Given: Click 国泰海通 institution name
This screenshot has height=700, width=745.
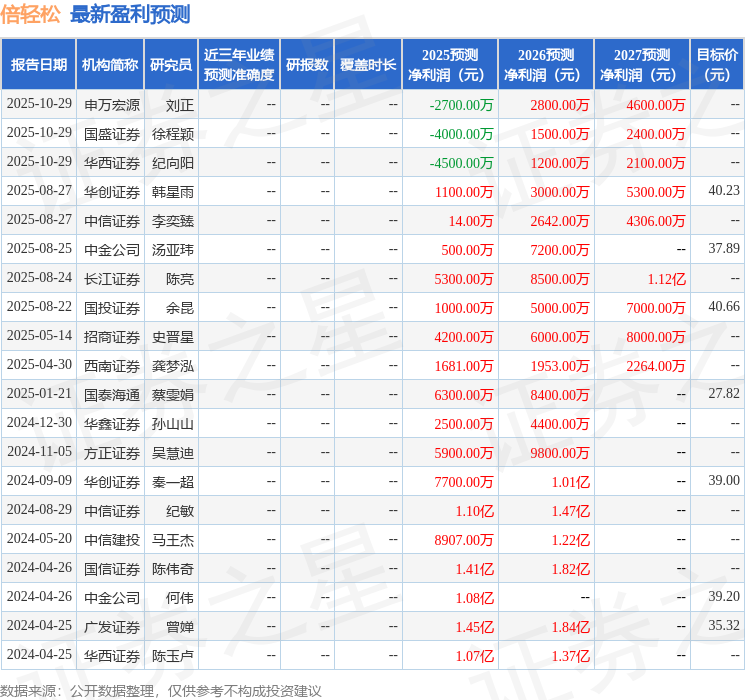Looking at the screenshot, I should point(111,395).
